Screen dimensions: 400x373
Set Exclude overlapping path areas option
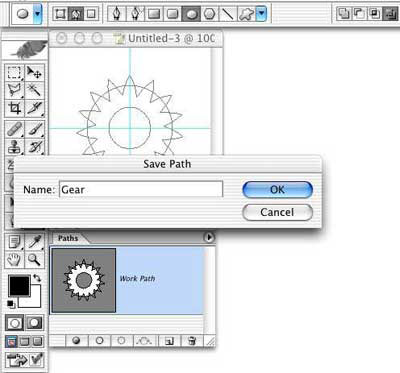[390, 14]
